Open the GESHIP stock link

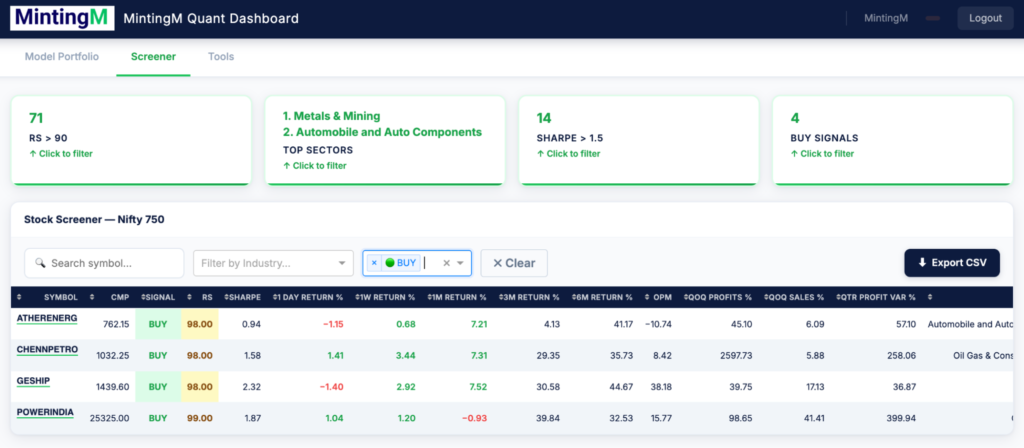pyautogui.click(x=35, y=381)
